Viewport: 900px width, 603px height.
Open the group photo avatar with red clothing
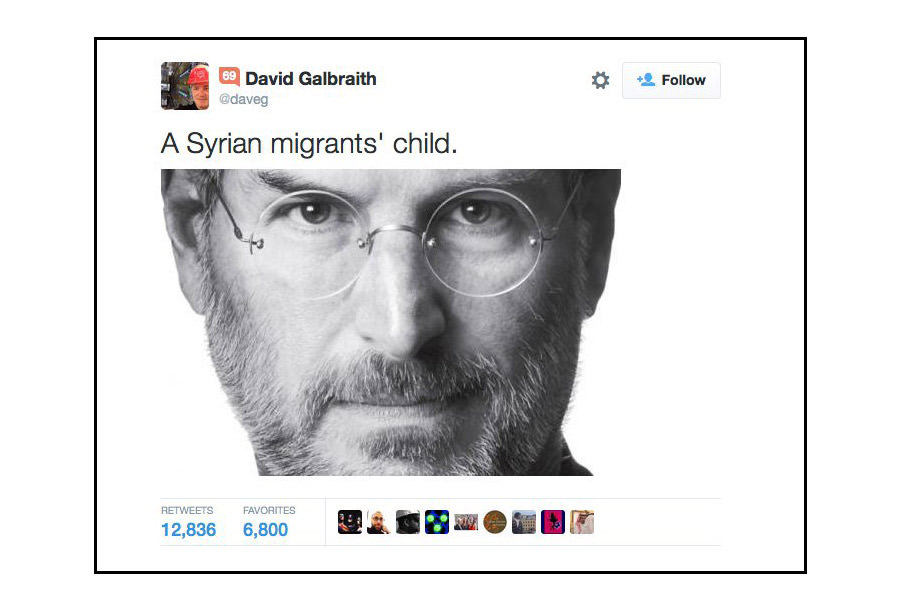click(x=466, y=522)
